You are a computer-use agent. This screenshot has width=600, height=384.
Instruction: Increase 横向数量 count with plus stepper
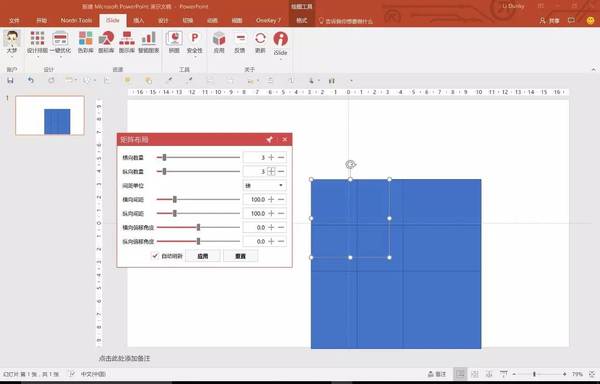tap(271, 157)
